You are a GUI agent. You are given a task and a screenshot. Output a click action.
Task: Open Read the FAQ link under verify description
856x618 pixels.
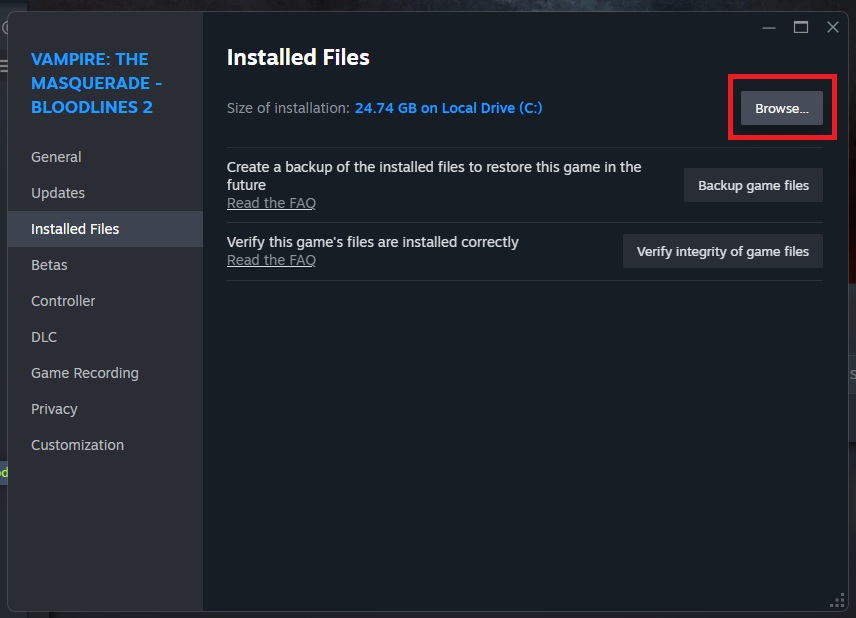click(x=271, y=260)
